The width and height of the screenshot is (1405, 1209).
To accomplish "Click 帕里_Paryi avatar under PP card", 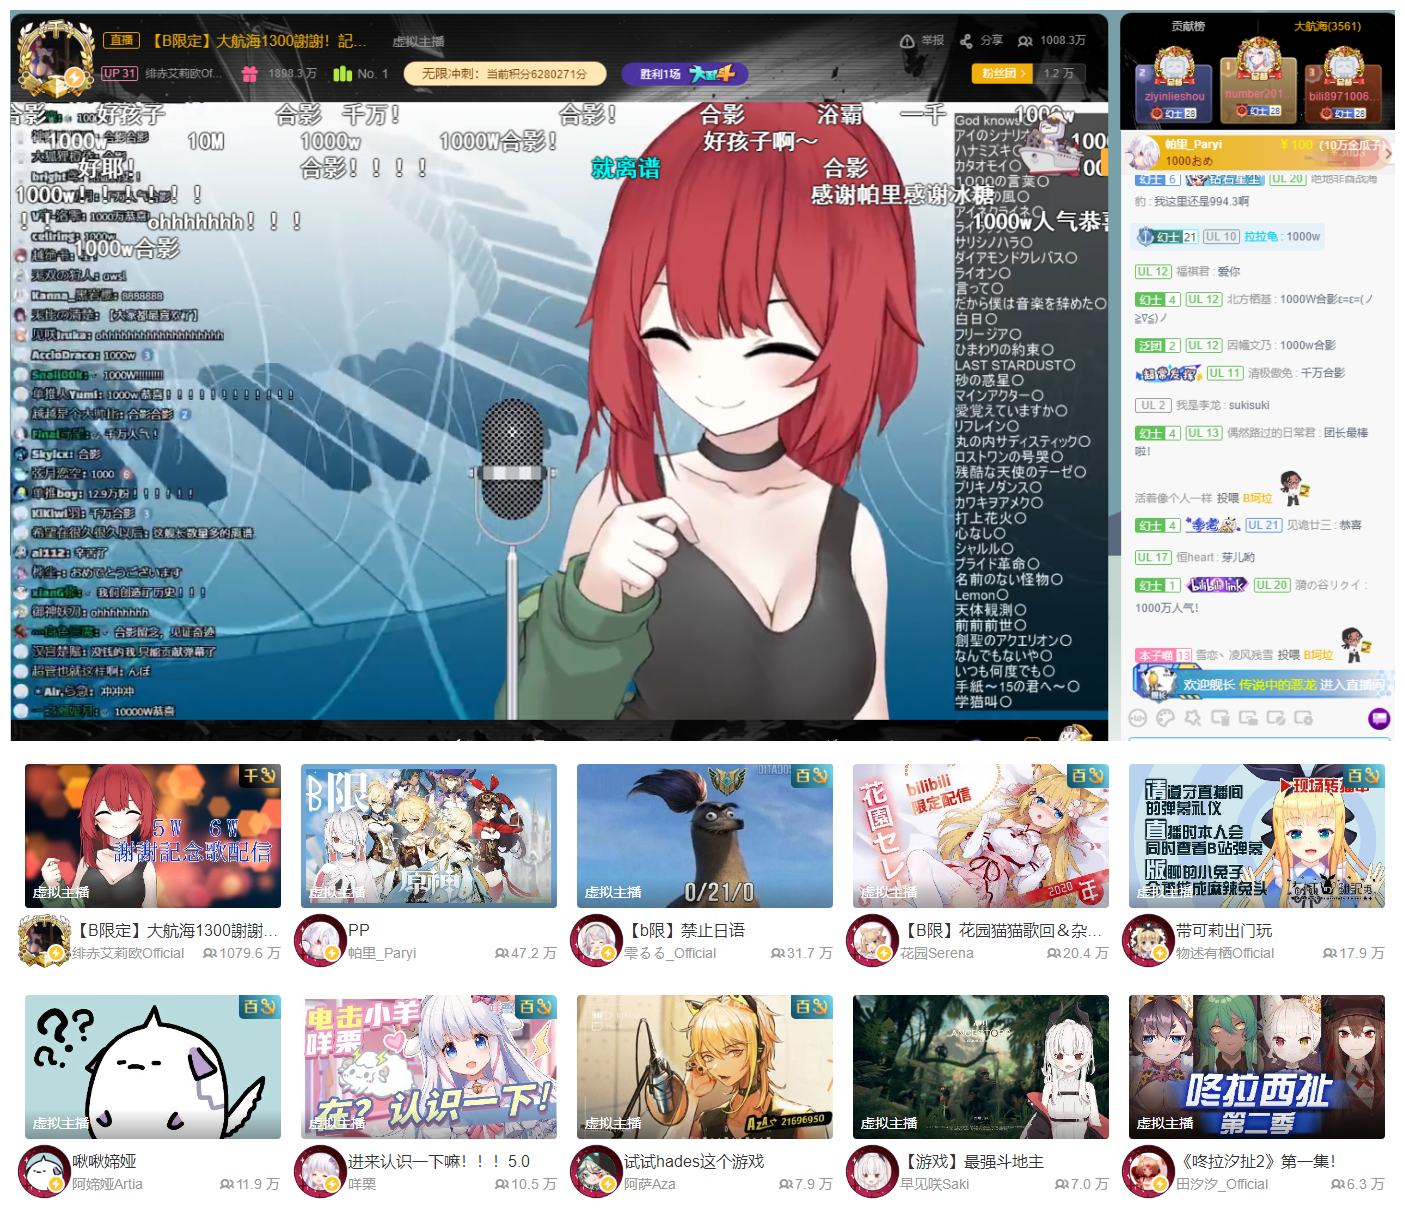I will 320,941.
